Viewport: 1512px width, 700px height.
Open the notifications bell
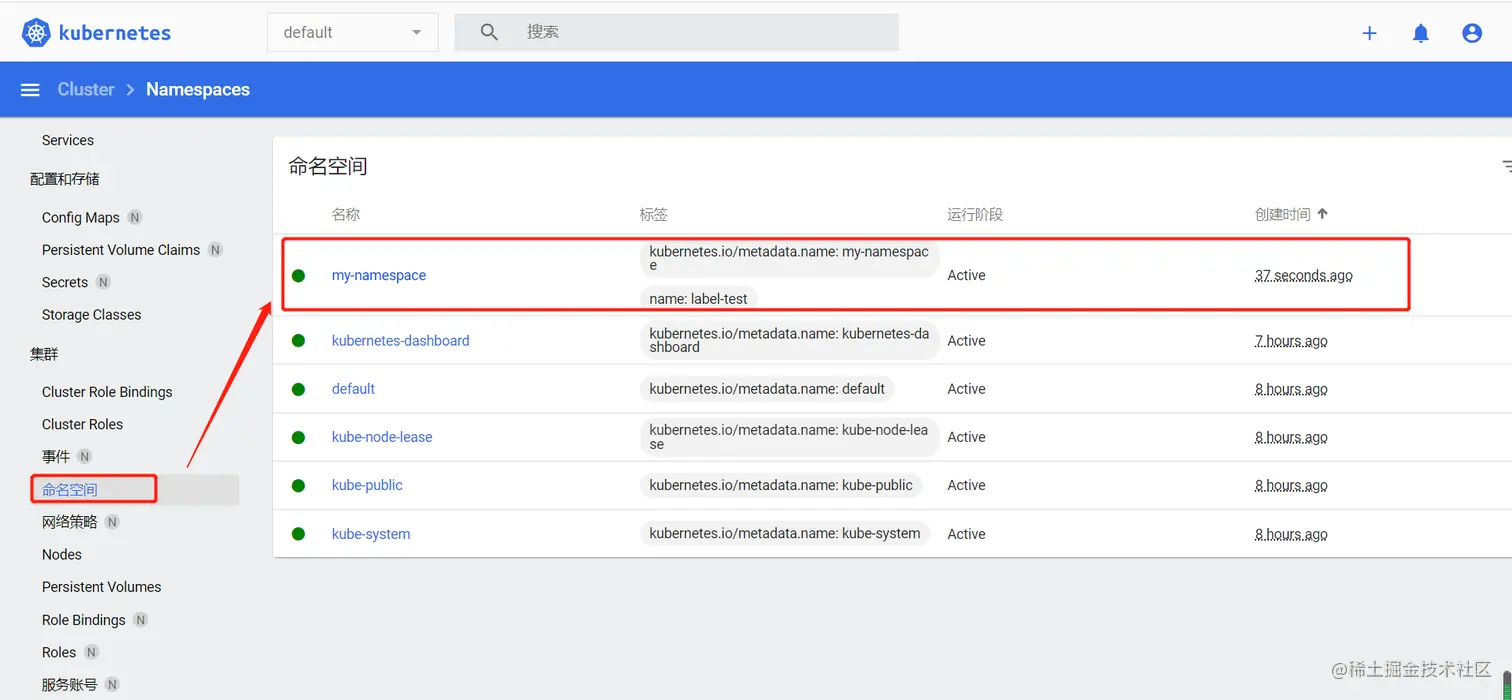1421,33
